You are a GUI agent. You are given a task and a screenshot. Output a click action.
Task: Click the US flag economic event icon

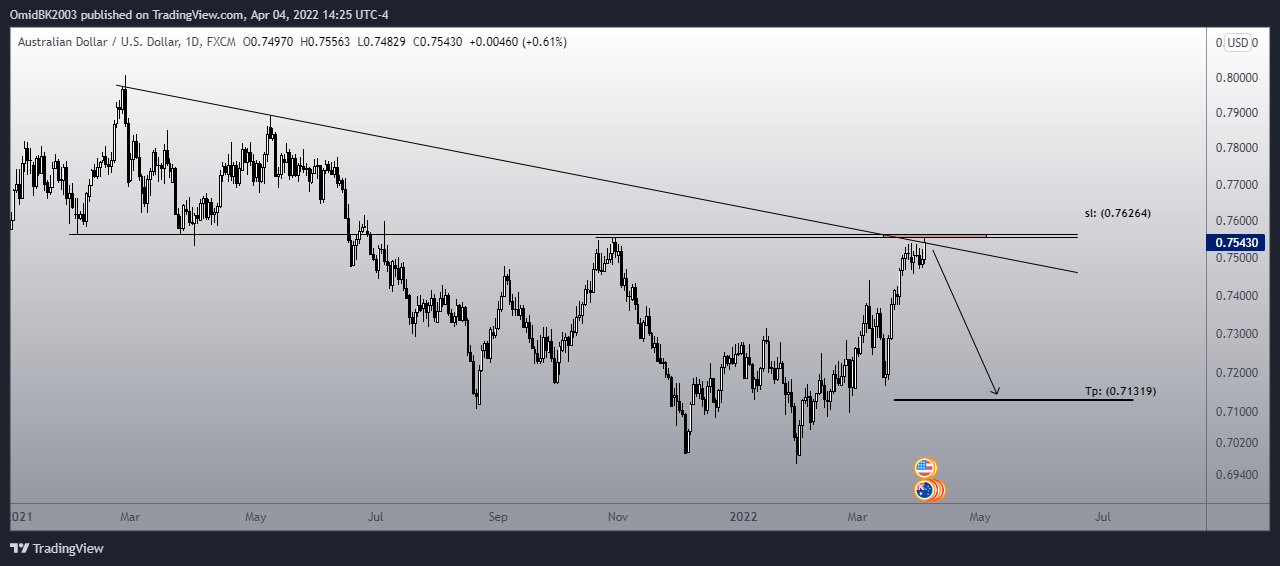tap(925, 468)
